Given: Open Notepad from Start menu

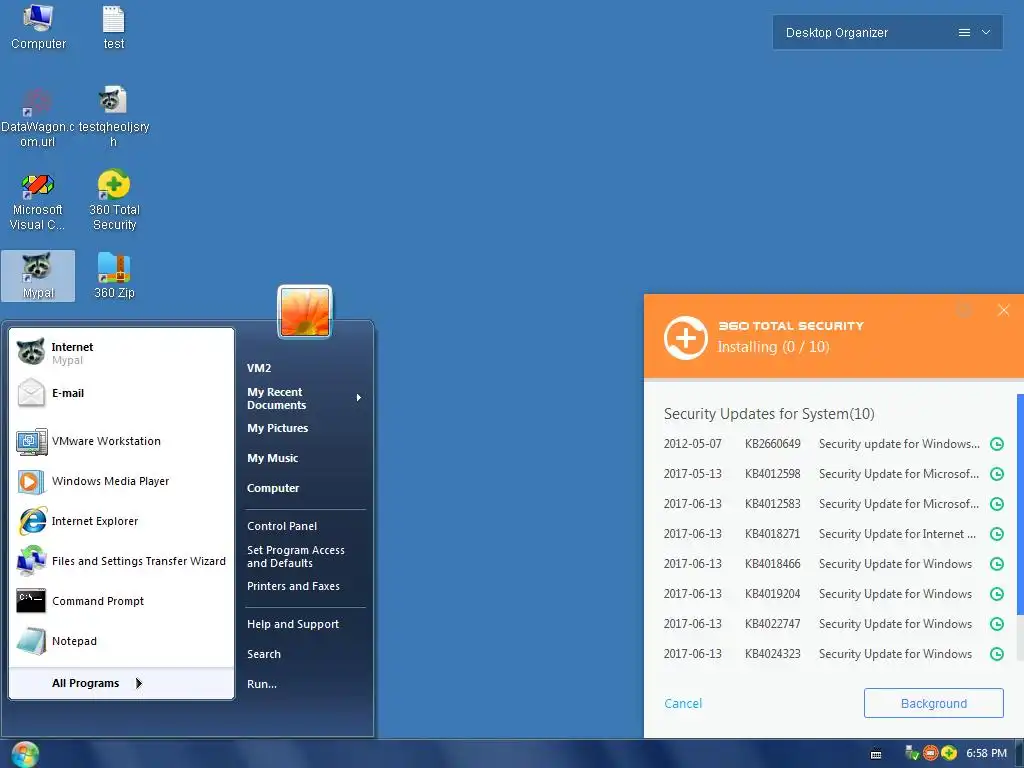Looking at the screenshot, I should [x=121, y=641].
